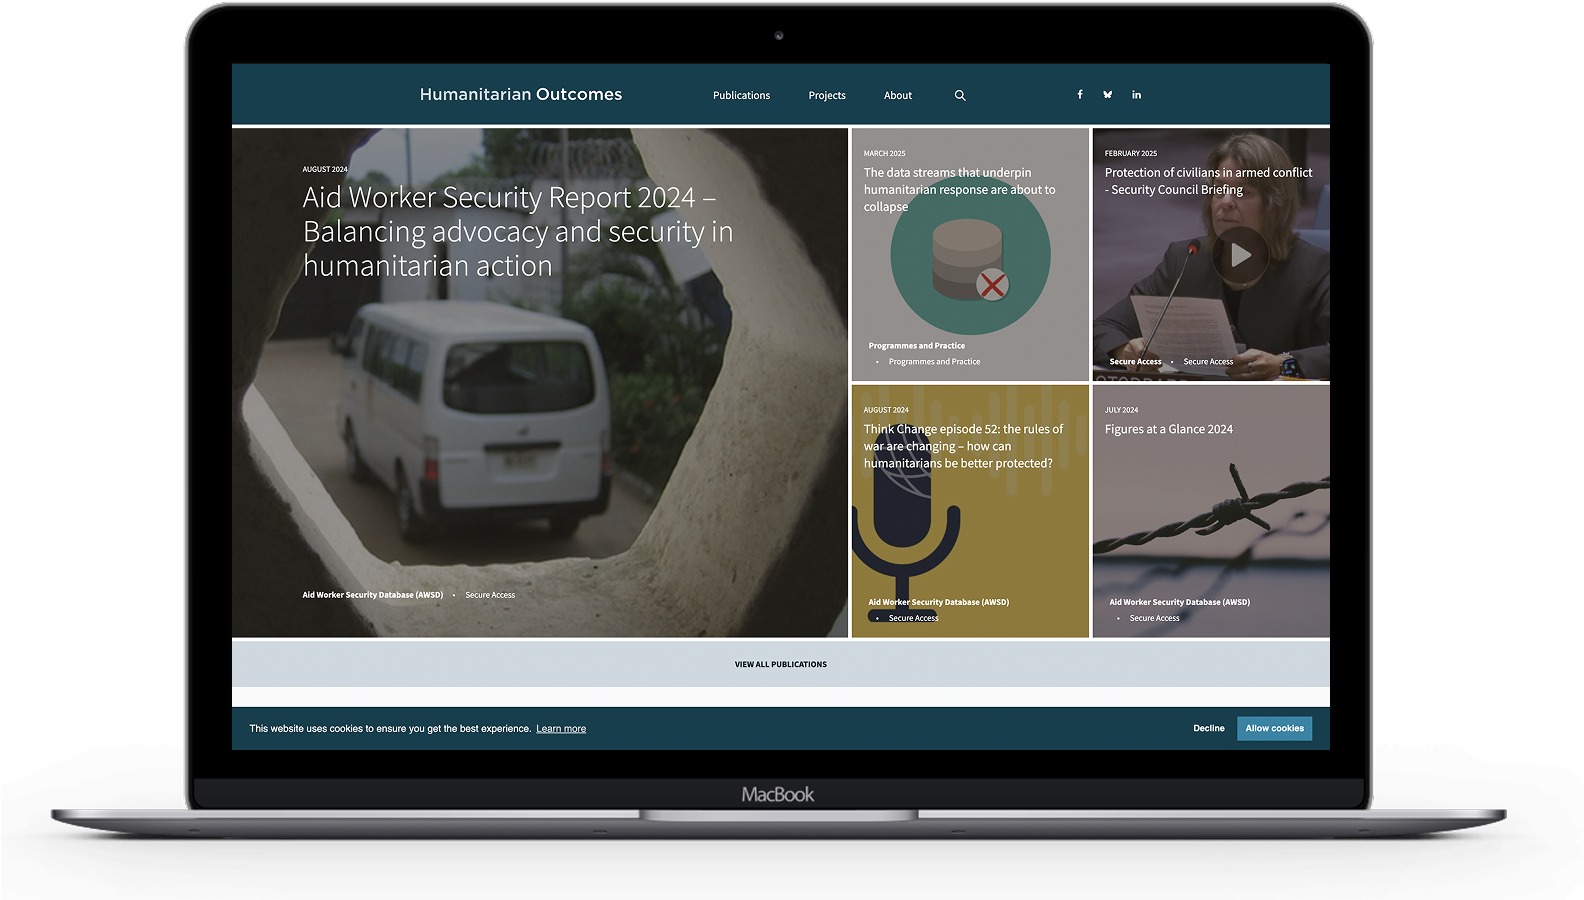
Task: Open Aid Worker Security Report 2024 headline
Action: tap(518, 232)
